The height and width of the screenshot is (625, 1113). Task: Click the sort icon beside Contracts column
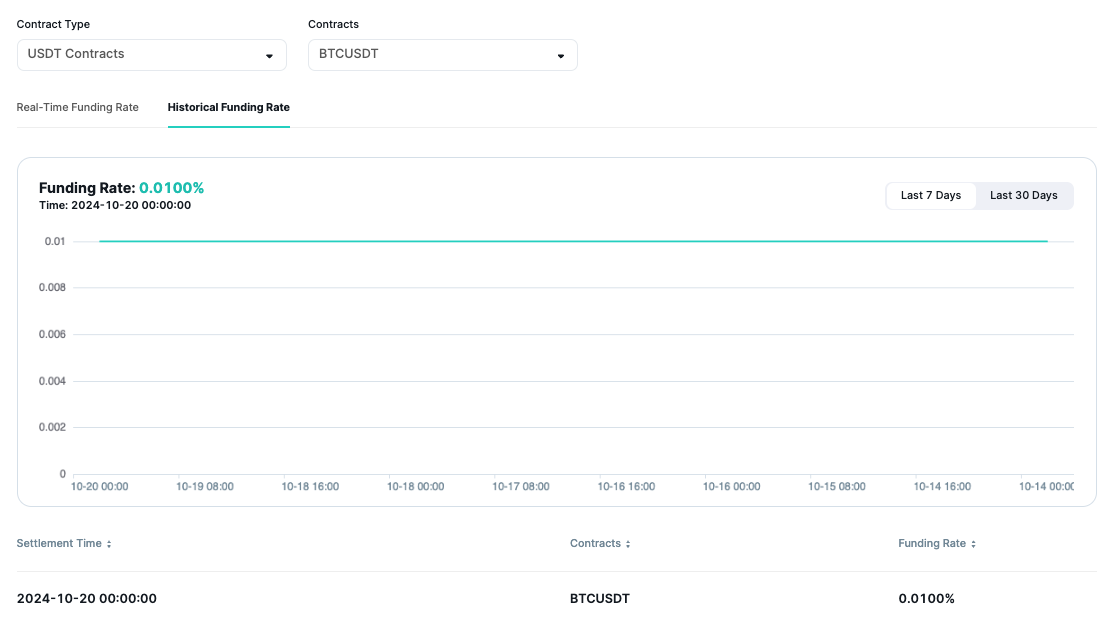(628, 544)
